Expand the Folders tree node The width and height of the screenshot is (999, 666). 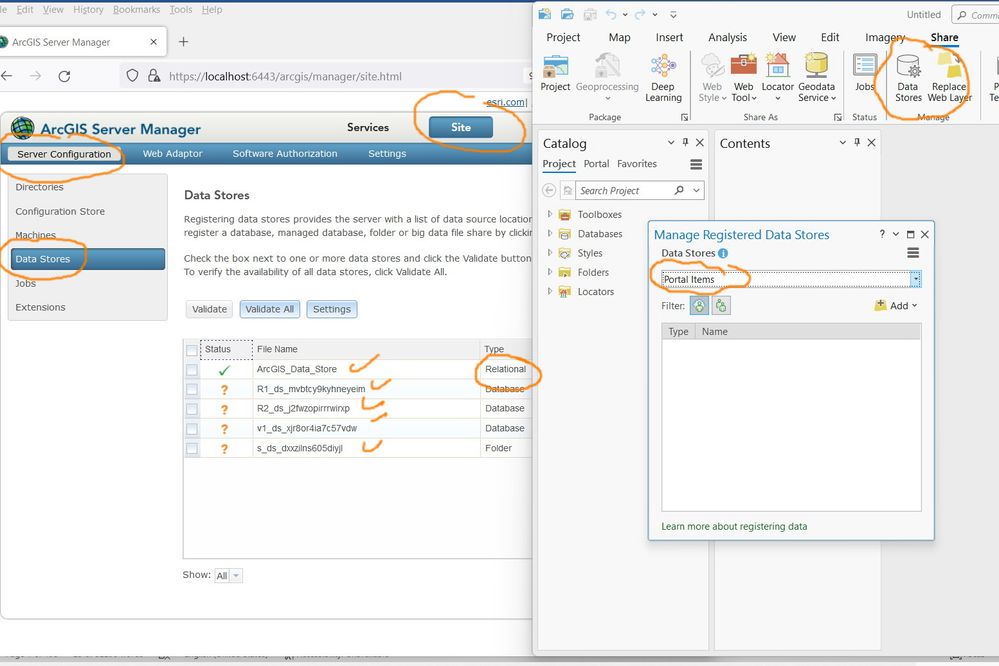click(x=550, y=271)
